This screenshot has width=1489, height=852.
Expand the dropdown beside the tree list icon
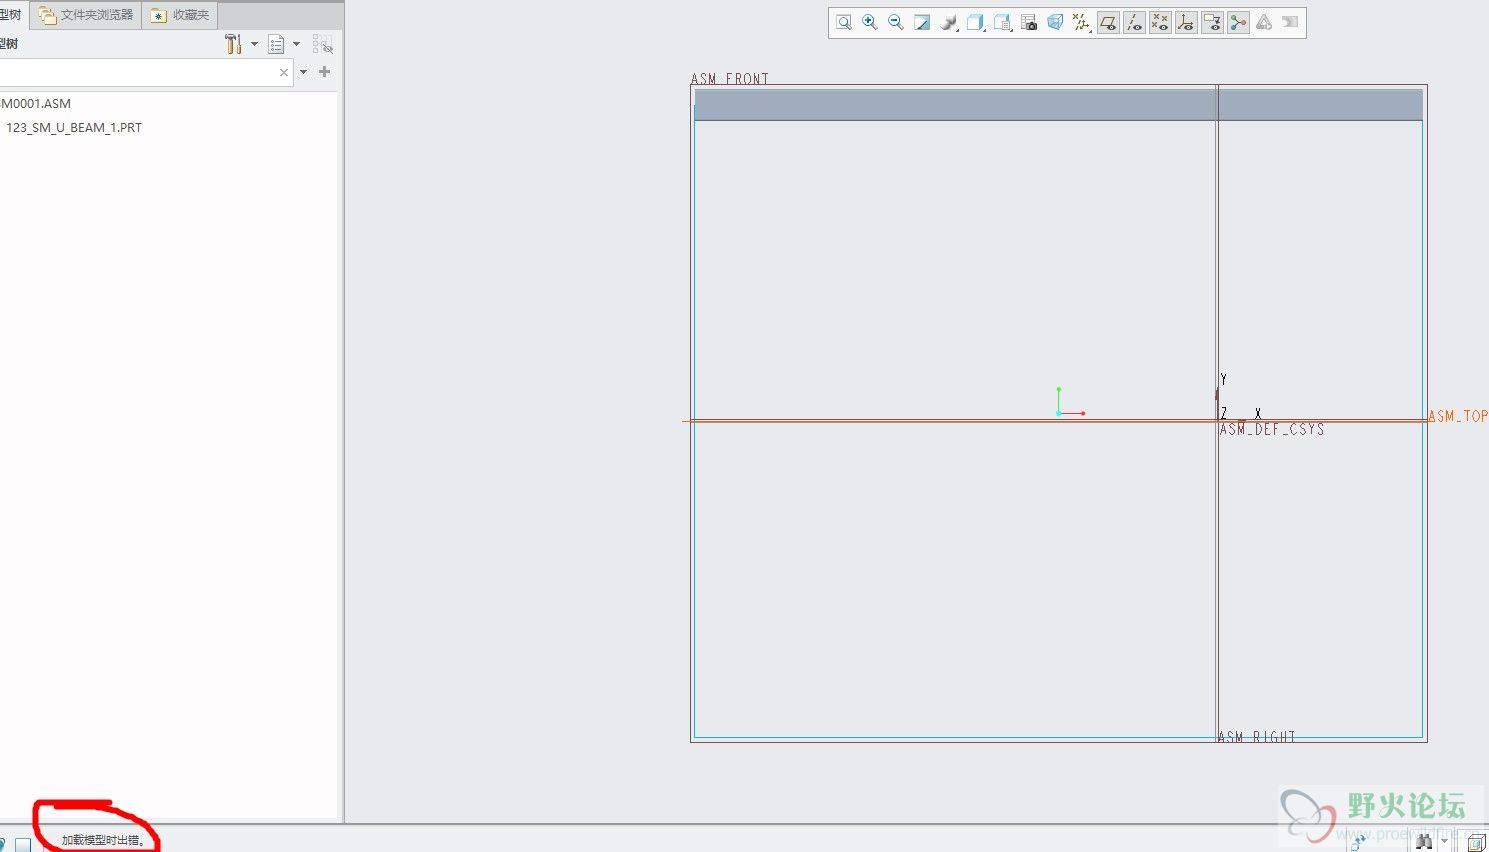tap(296, 44)
